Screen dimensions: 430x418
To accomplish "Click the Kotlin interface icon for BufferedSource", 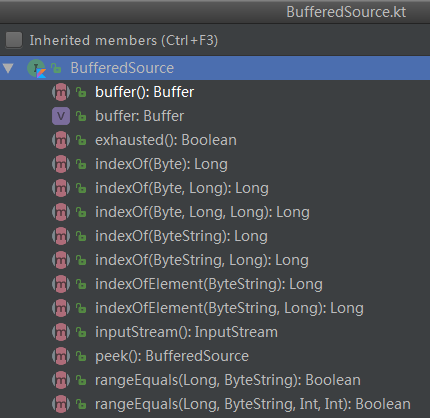I will point(36,68).
